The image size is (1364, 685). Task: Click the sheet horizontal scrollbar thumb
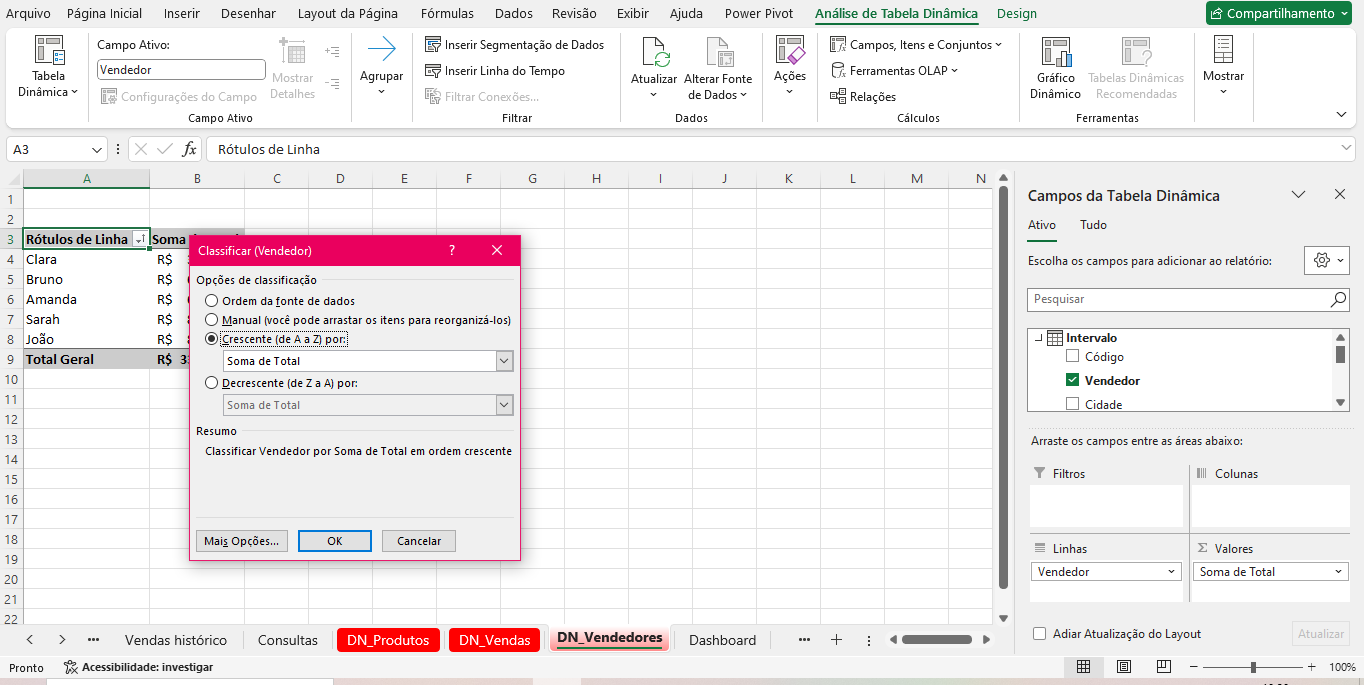(937, 640)
